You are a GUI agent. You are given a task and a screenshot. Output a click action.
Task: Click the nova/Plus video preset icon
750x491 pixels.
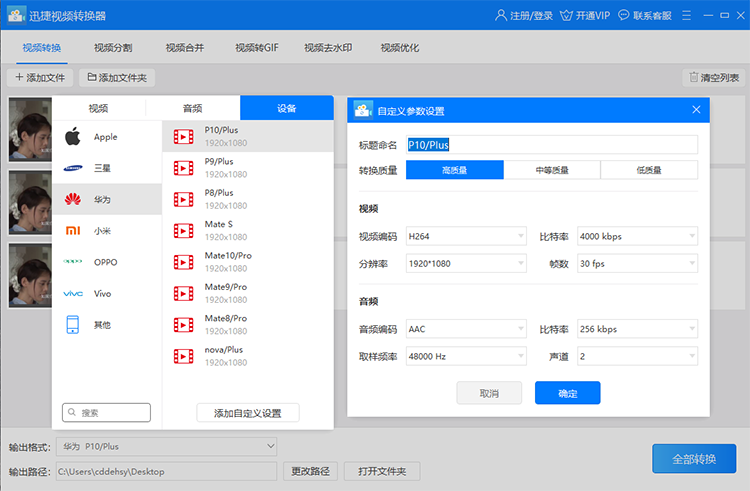(x=184, y=356)
